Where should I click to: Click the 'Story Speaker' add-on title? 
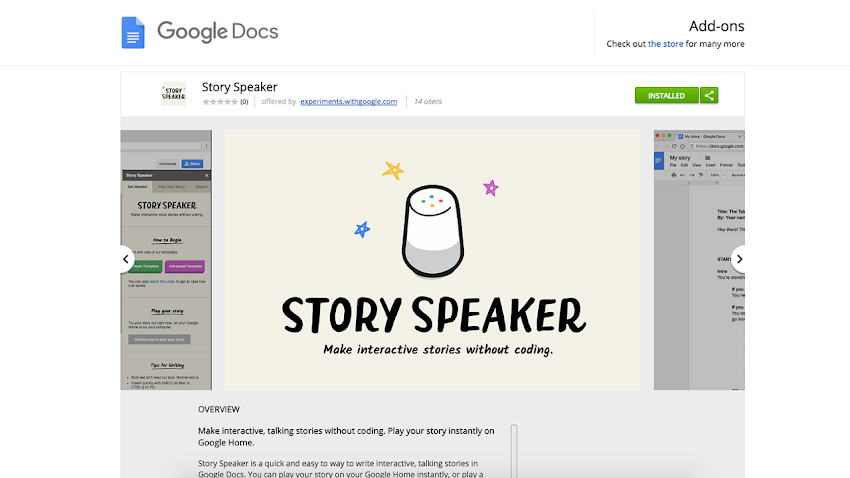(240, 87)
